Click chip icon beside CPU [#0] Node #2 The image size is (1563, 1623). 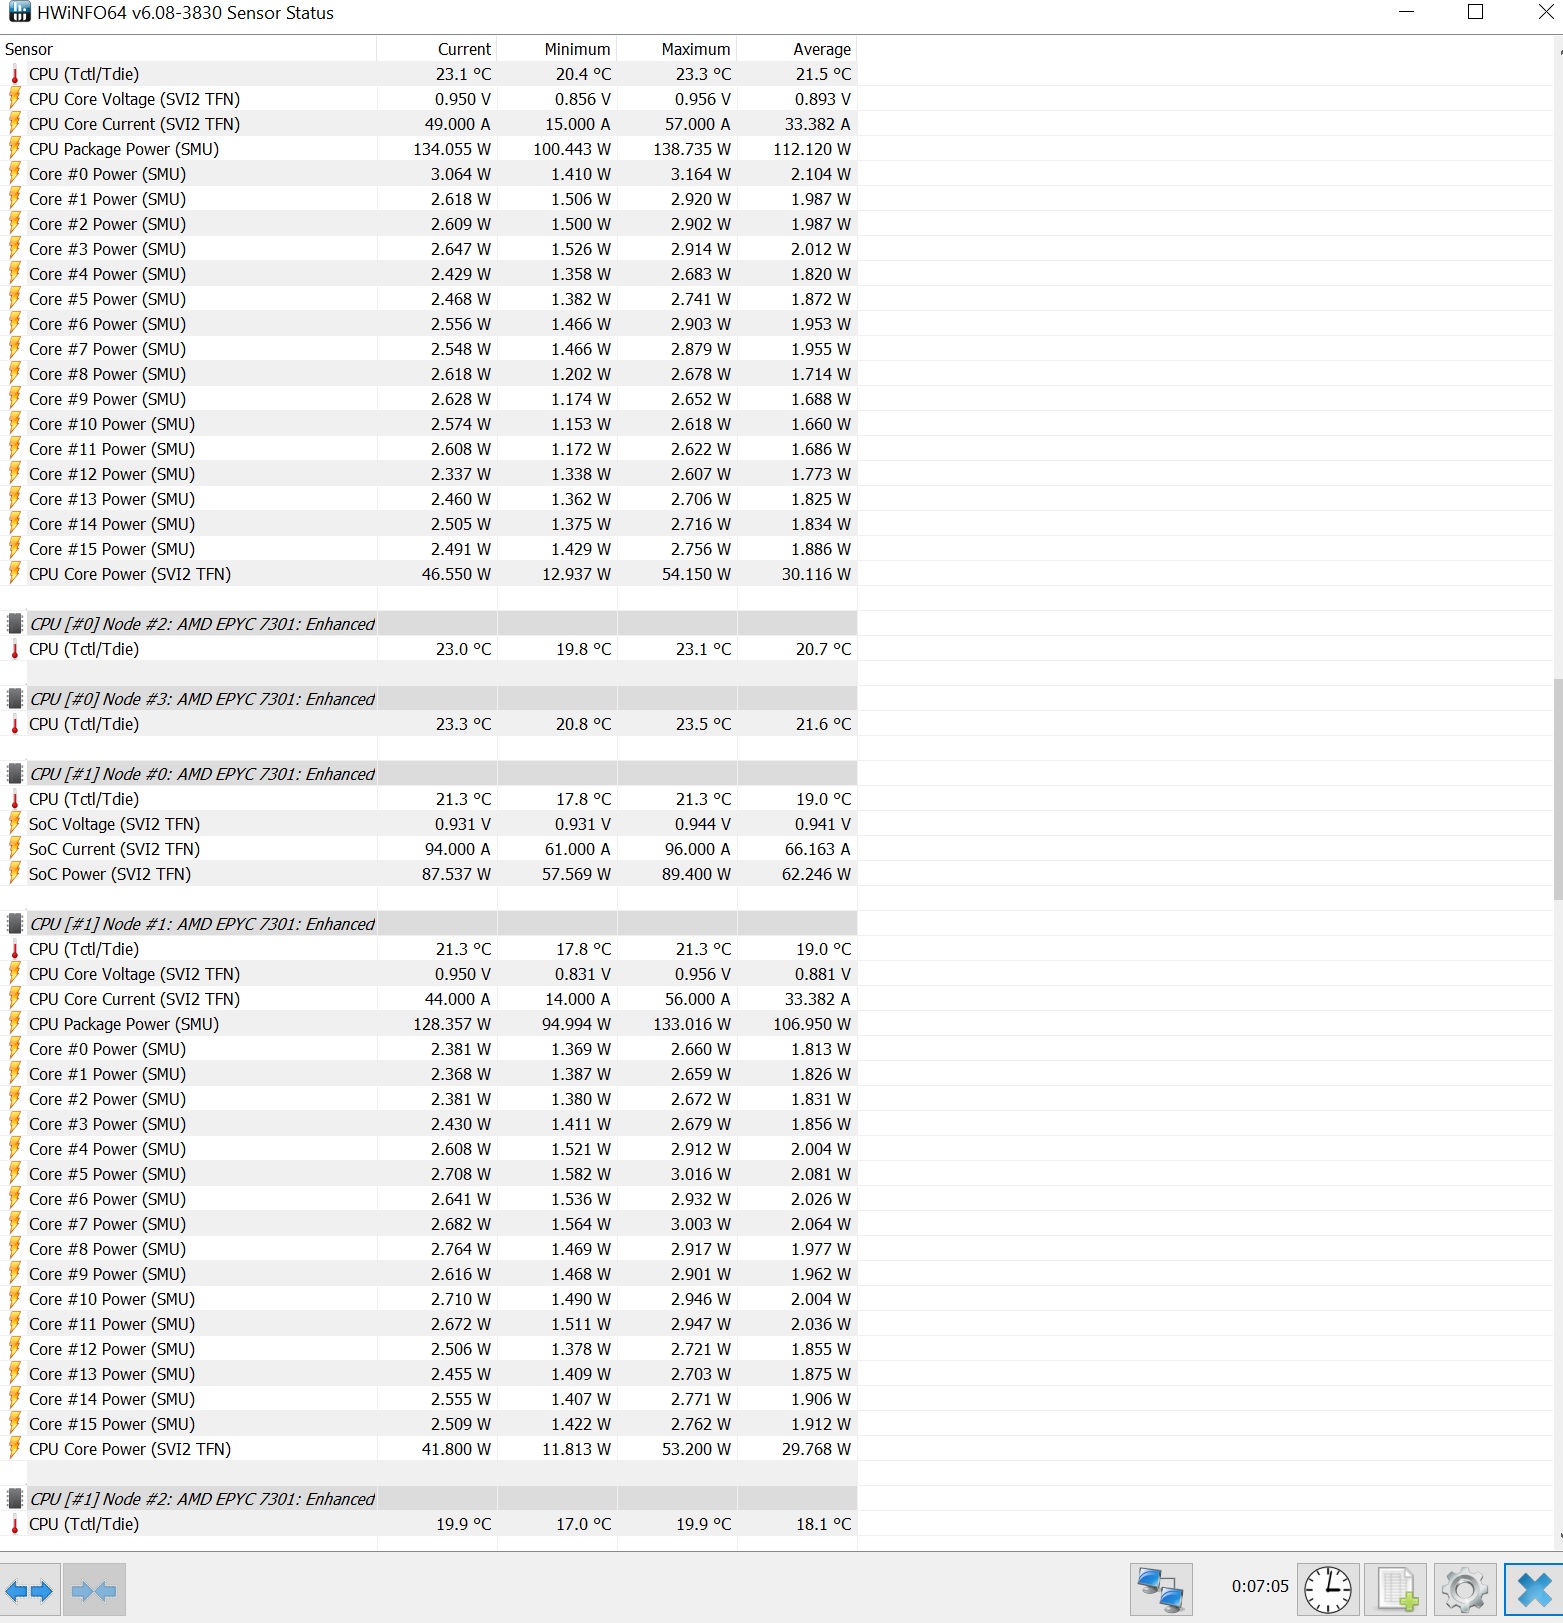[x=15, y=624]
